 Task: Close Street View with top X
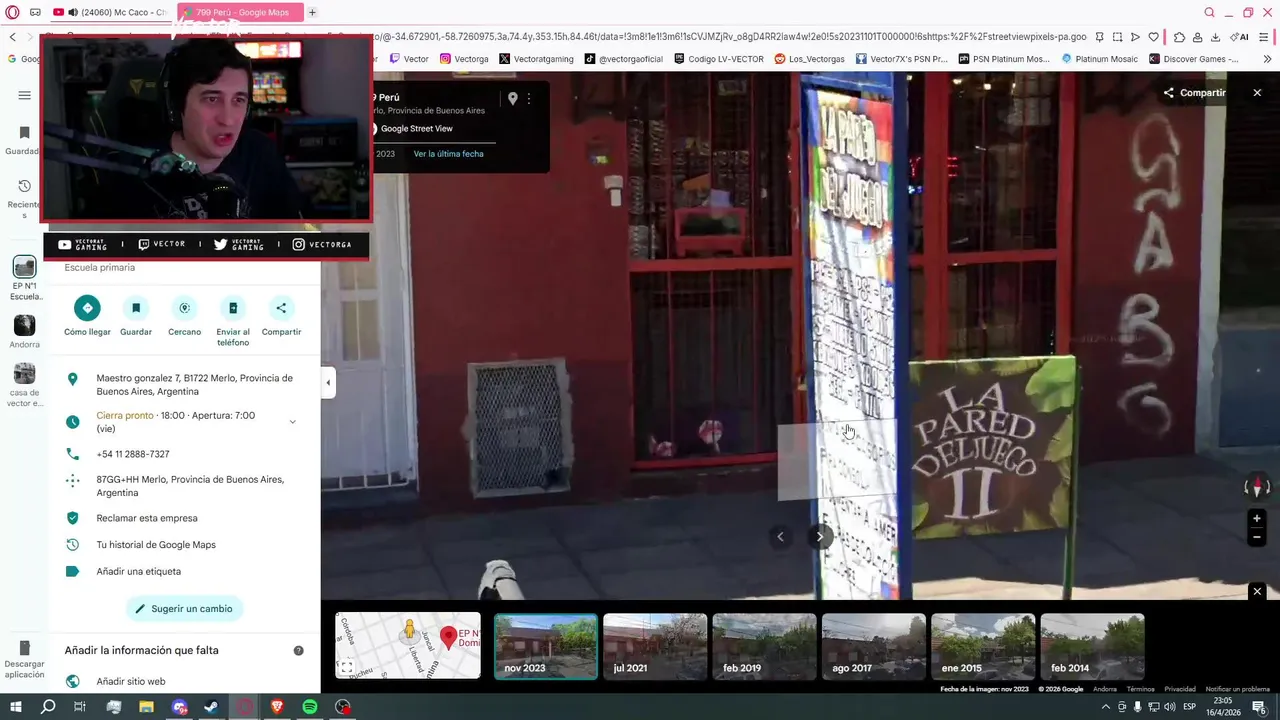(x=1257, y=93)
